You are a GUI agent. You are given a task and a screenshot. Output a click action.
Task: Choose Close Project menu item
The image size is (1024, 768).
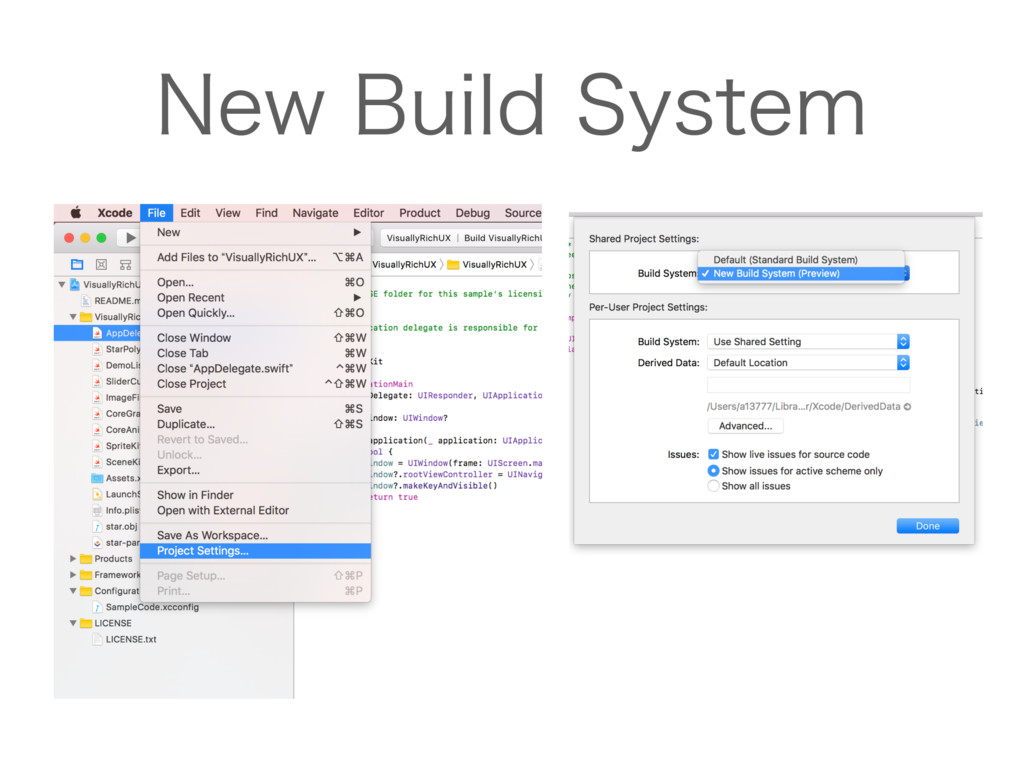[255, 384]
